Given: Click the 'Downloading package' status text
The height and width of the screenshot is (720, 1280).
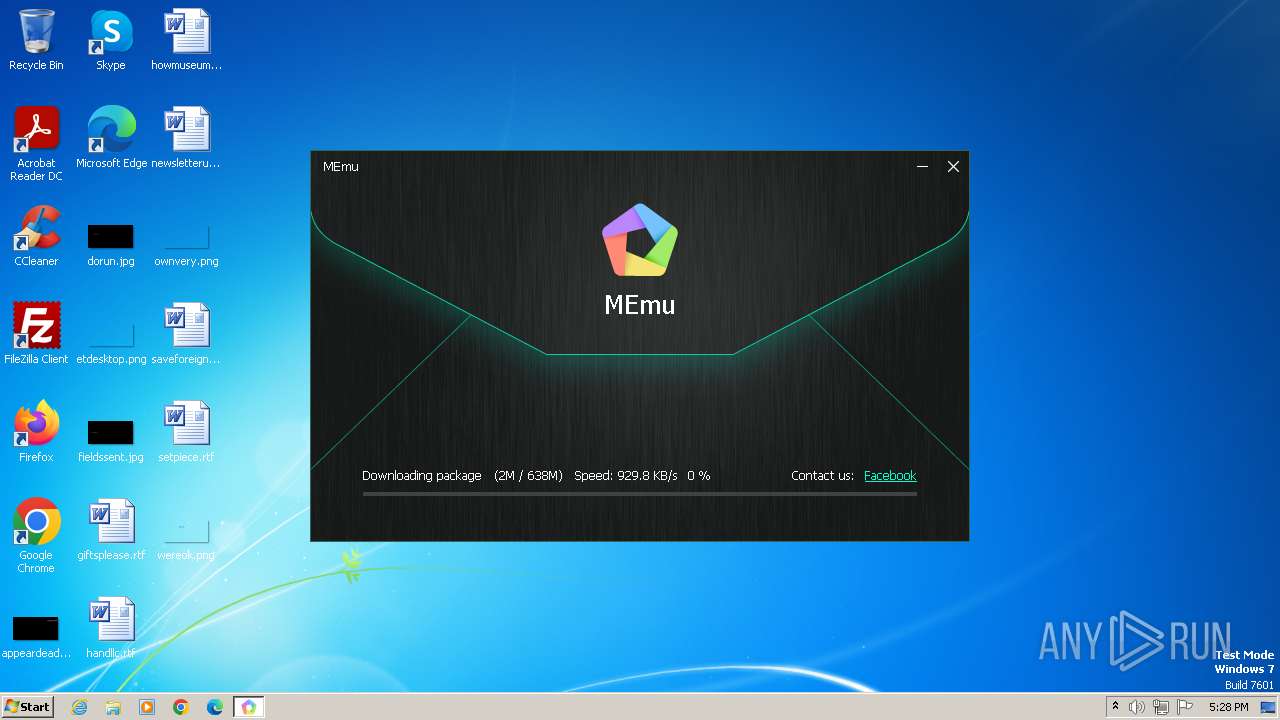Looking at the screenshot, I should coord(422,476).
